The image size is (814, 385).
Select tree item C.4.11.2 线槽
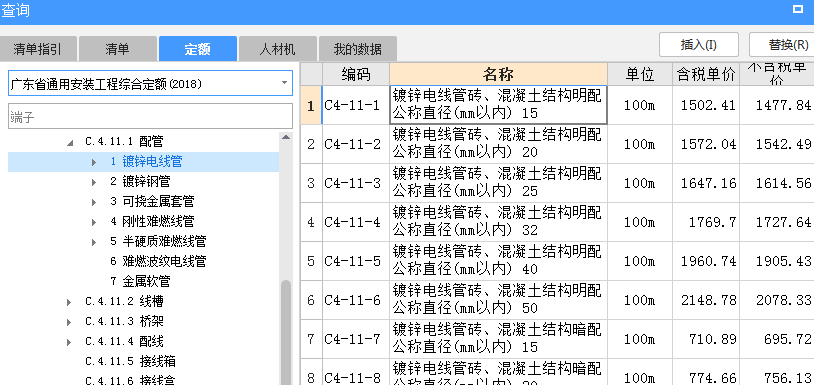click(125, 301)
